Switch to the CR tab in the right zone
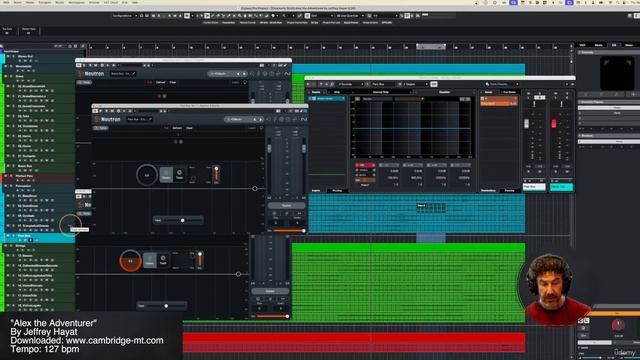Screen dimensions: 640x360 coord(614,45)
